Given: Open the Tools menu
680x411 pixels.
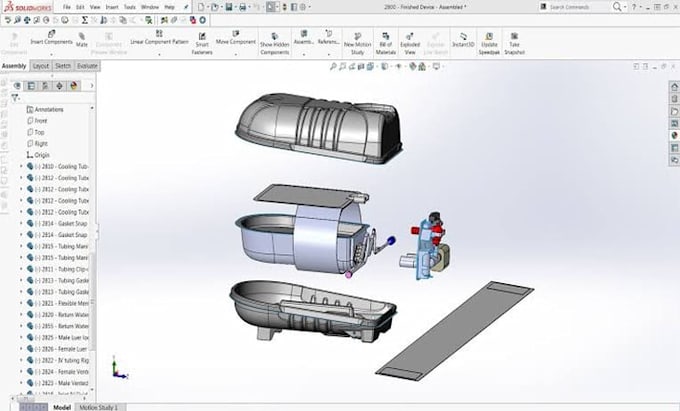Looking at the screenshot, I should tap(130, 7).
